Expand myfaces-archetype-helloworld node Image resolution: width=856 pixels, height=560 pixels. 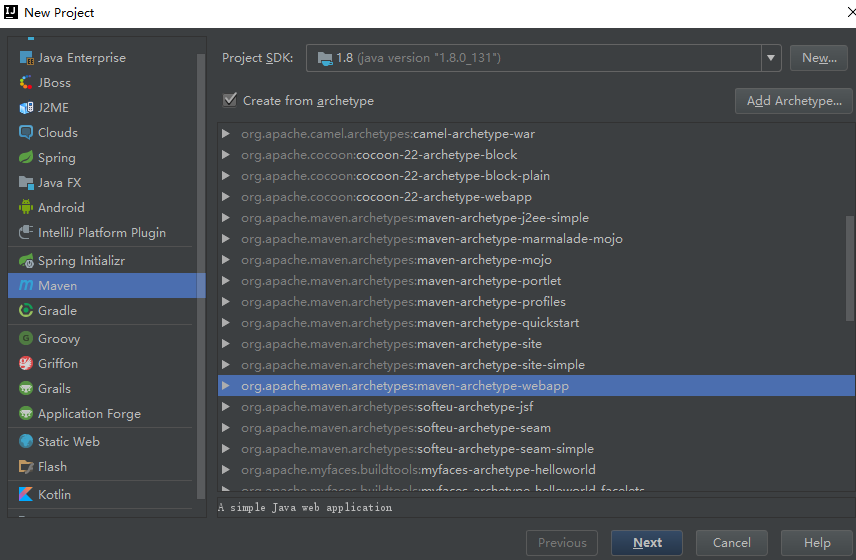pos(225,469)
